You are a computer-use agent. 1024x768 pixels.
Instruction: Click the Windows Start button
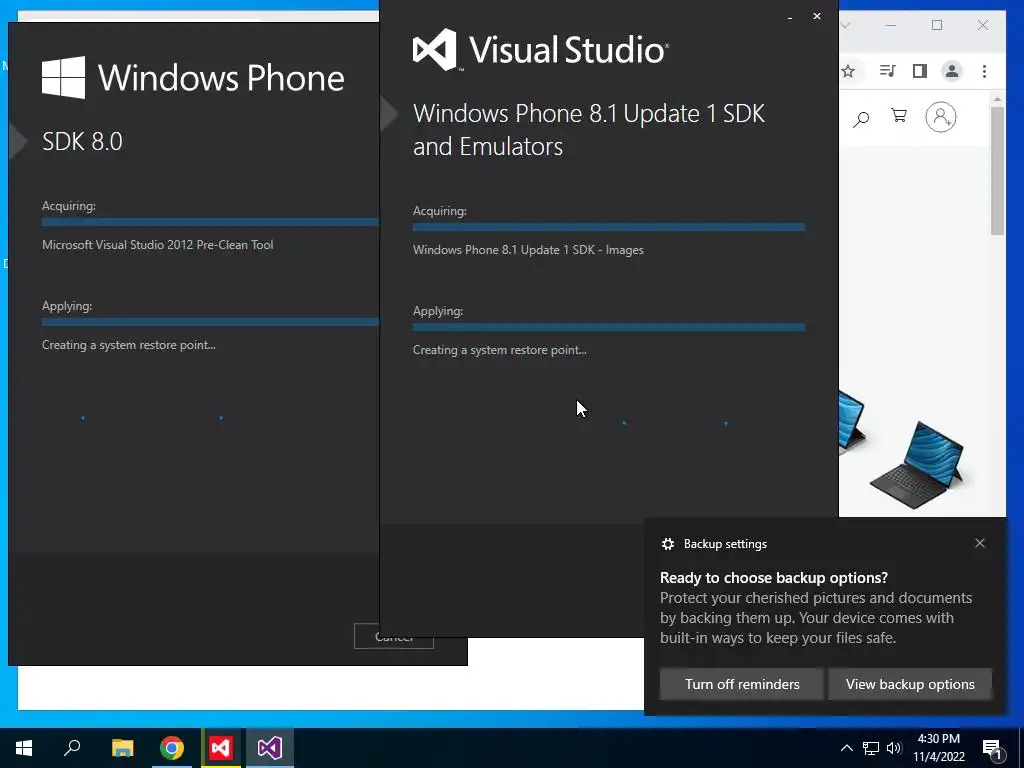tap(24, 748)
